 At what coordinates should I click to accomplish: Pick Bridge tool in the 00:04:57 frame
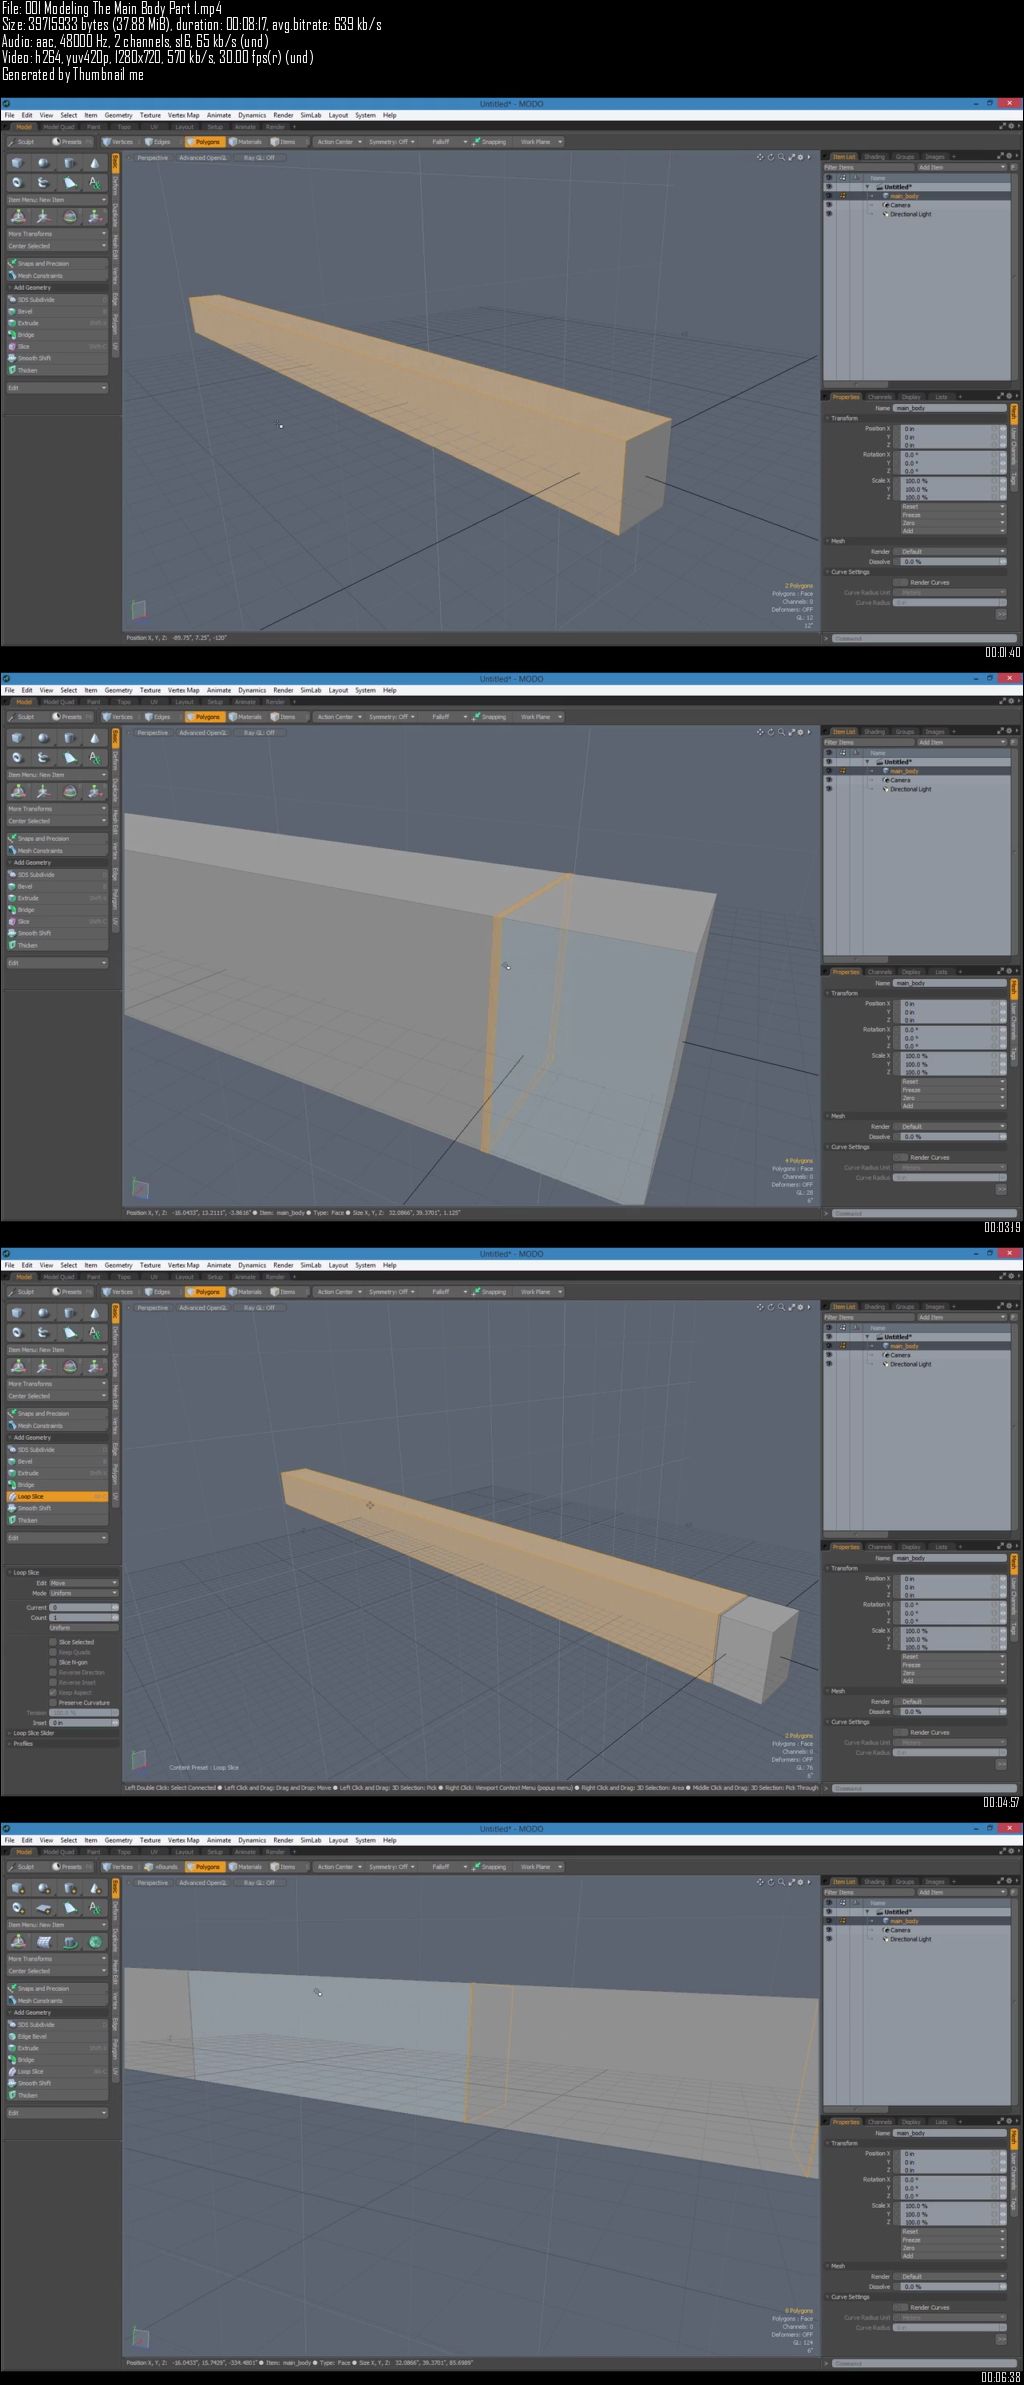(57, 1485)
